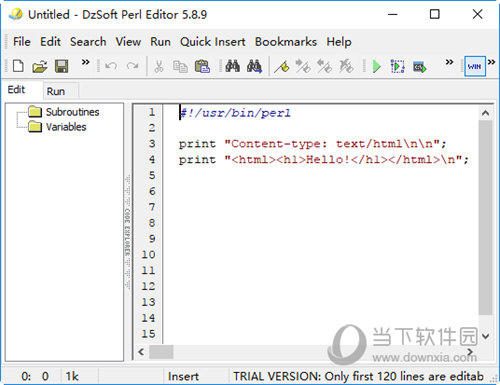
Task: Click the horizontal scrollbar left arrow
Action: click(141, 352)
